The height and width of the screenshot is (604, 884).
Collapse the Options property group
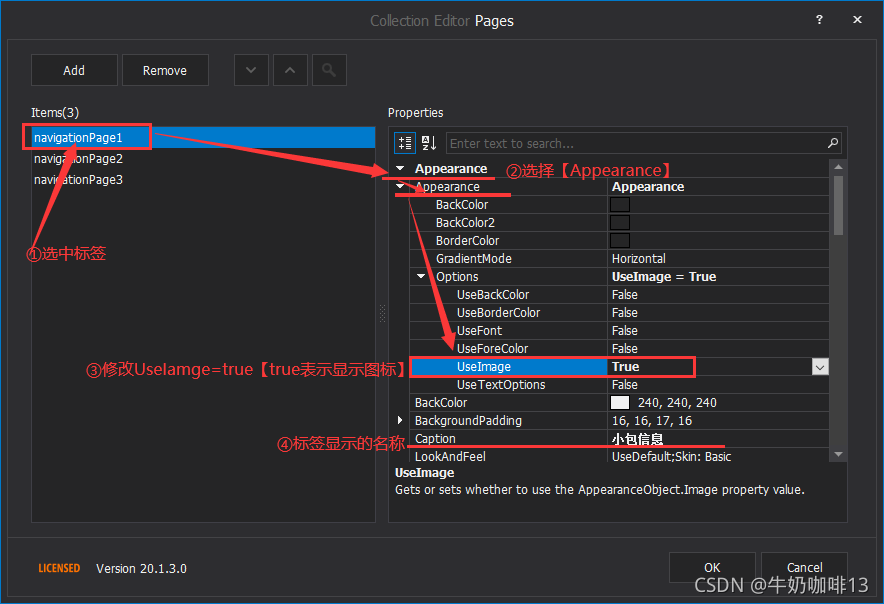point(420,276)
